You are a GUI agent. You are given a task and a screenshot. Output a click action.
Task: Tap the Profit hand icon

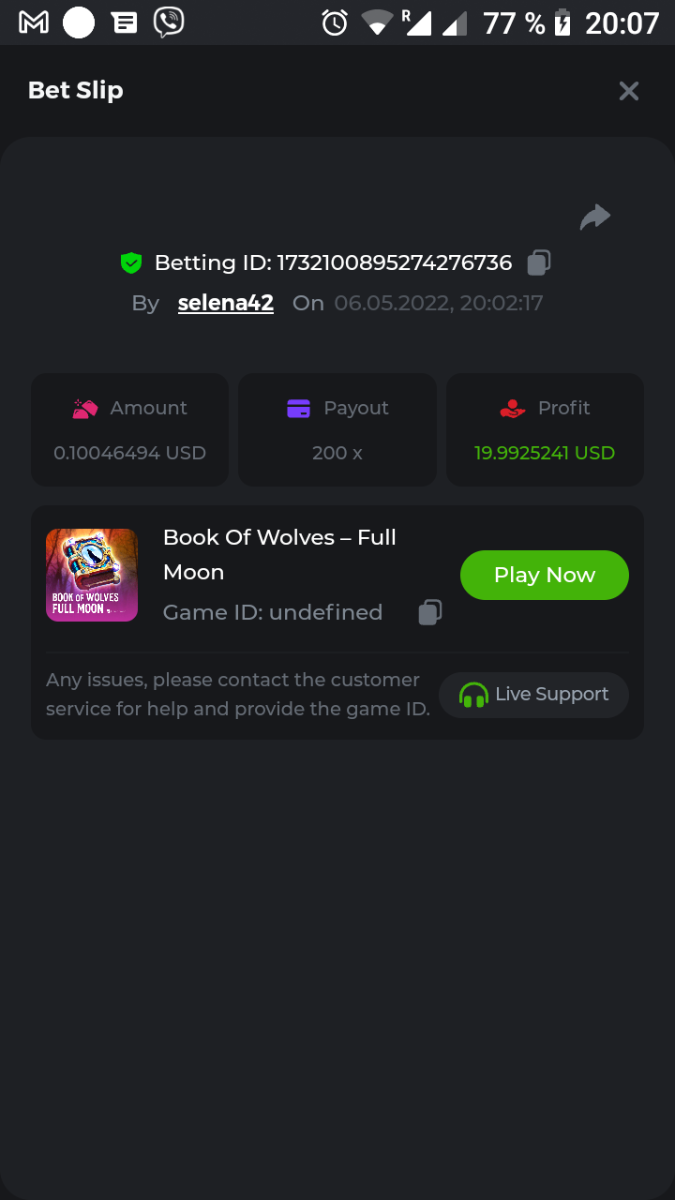coord(512,408)
